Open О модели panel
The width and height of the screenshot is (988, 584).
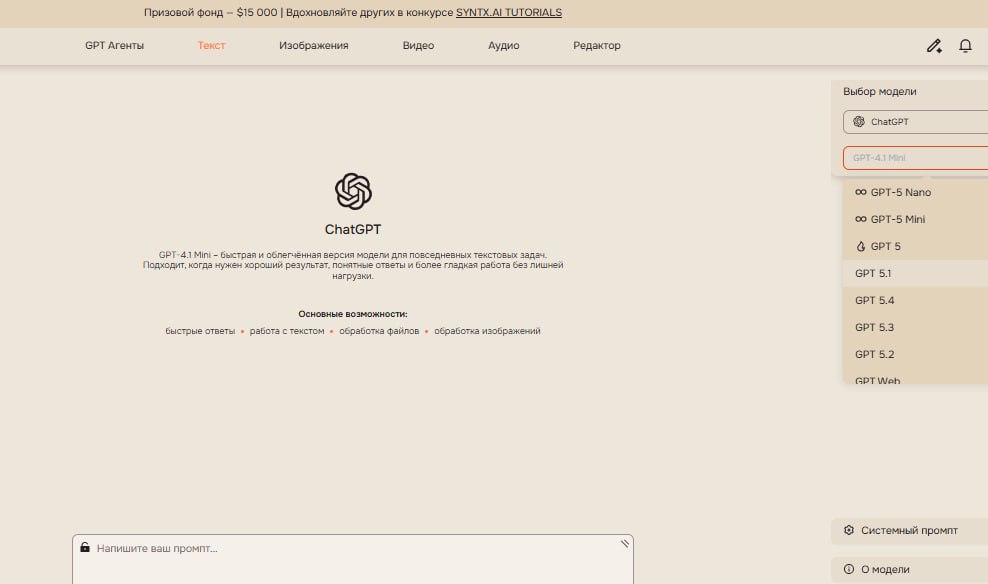point(909,570)
